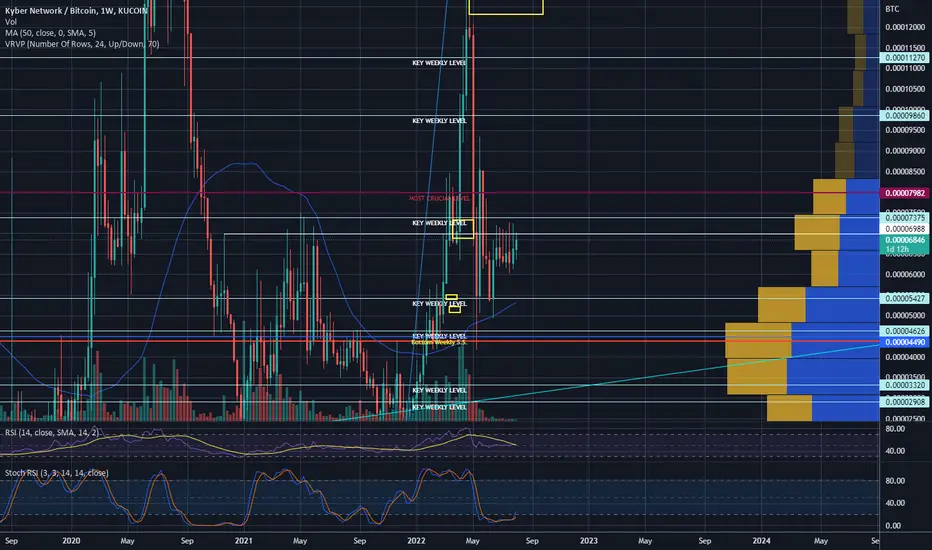This screenshot has height=550, width=932.
Task: Click 2020 on the time axis
Action: (71, 541)
